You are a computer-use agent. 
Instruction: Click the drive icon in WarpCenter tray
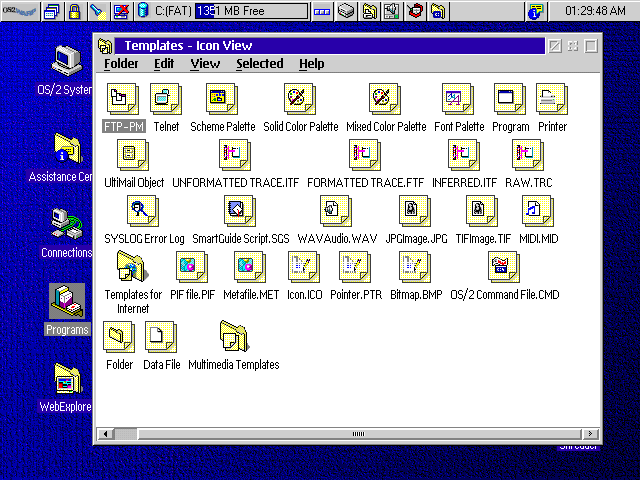(x=345, y=11)
